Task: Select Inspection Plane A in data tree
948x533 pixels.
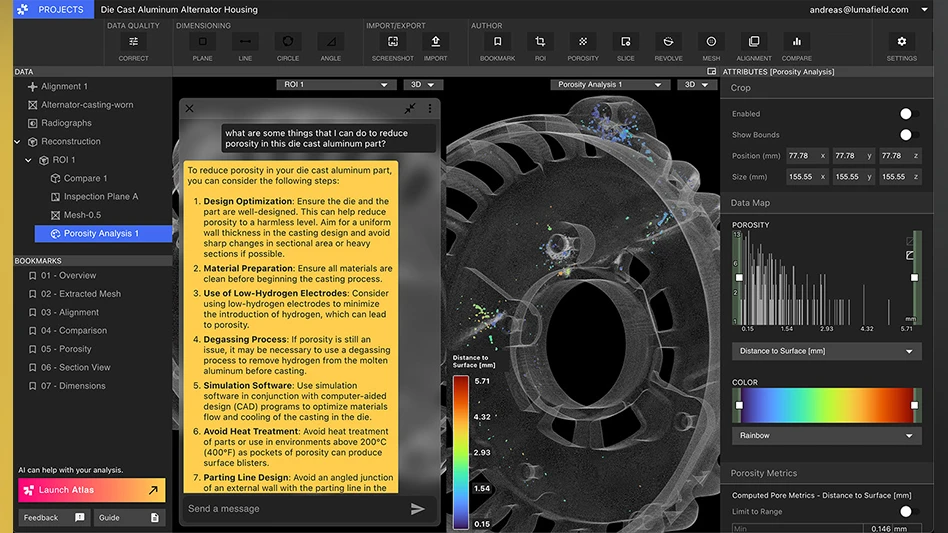Action: 101,197
